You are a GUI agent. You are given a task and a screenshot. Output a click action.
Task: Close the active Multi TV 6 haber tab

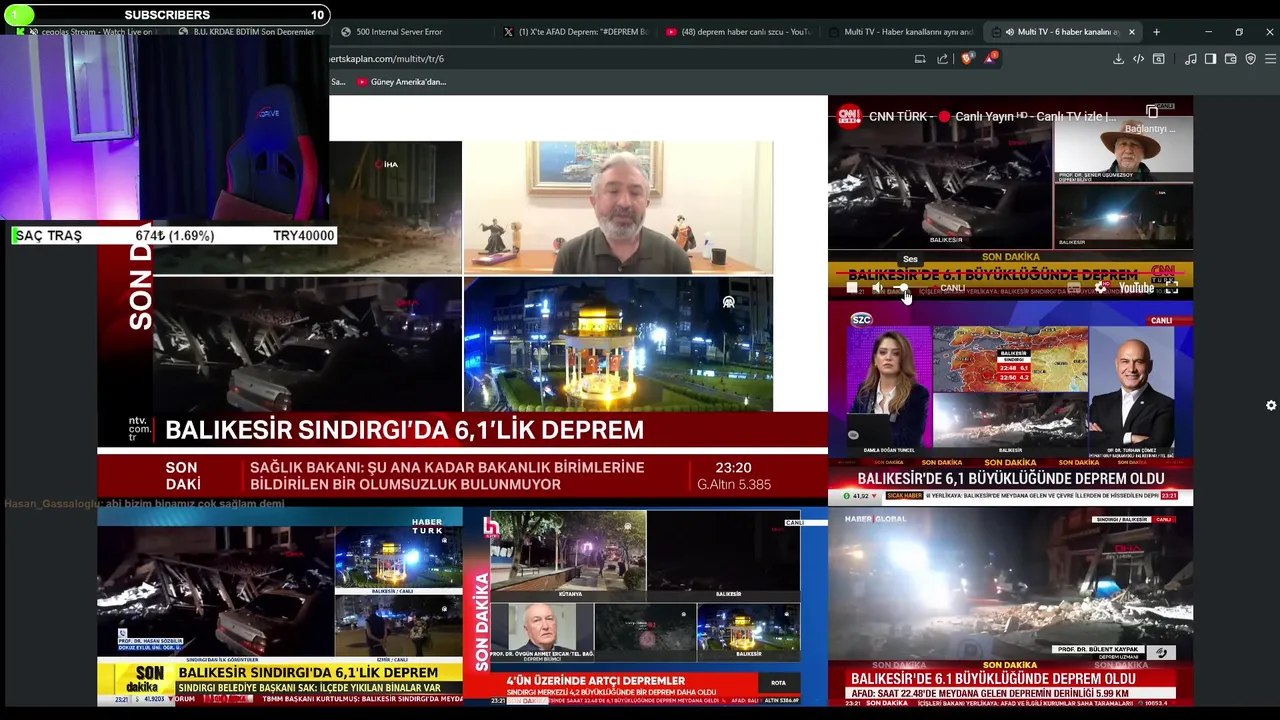point(1132,32)
